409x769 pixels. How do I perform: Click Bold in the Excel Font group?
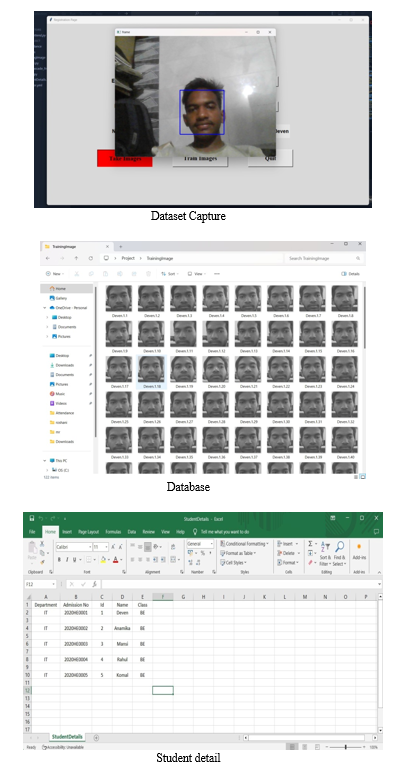click(x=59, y=560)
